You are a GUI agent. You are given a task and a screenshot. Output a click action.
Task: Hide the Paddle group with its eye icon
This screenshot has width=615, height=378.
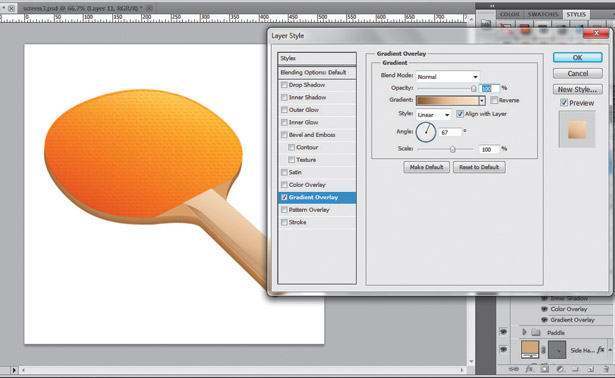[504, 332]
